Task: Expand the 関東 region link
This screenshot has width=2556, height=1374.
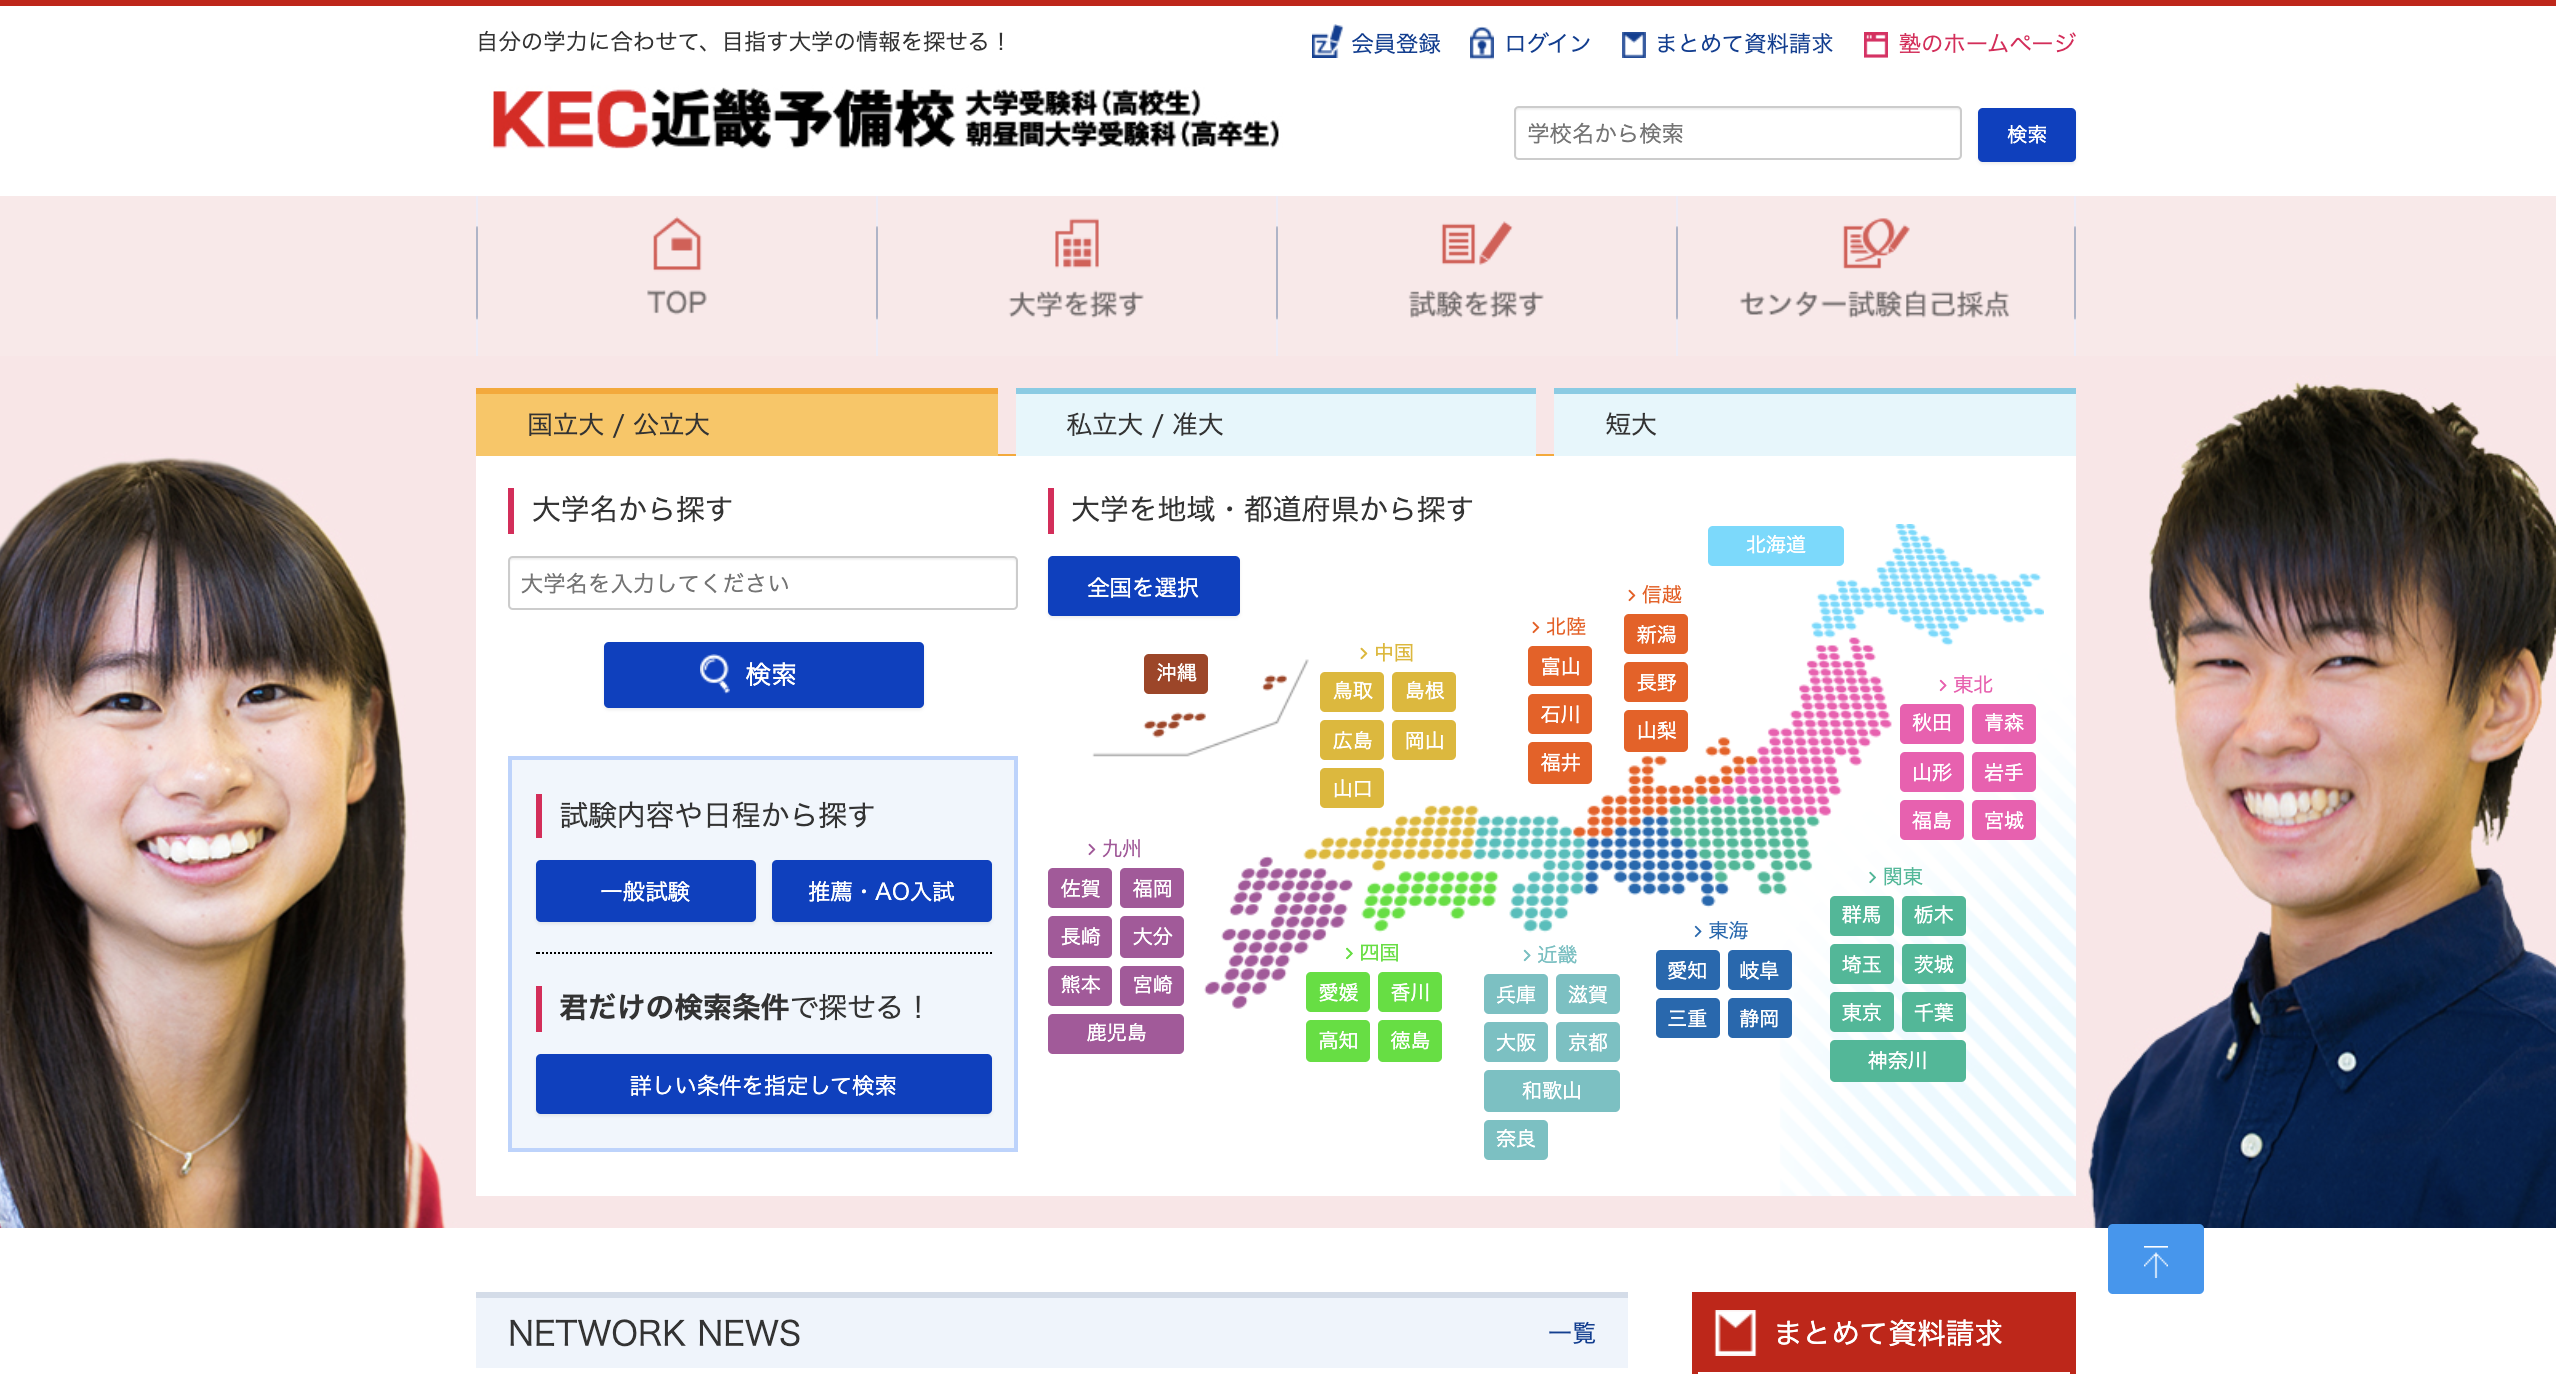Action: 1895,877
